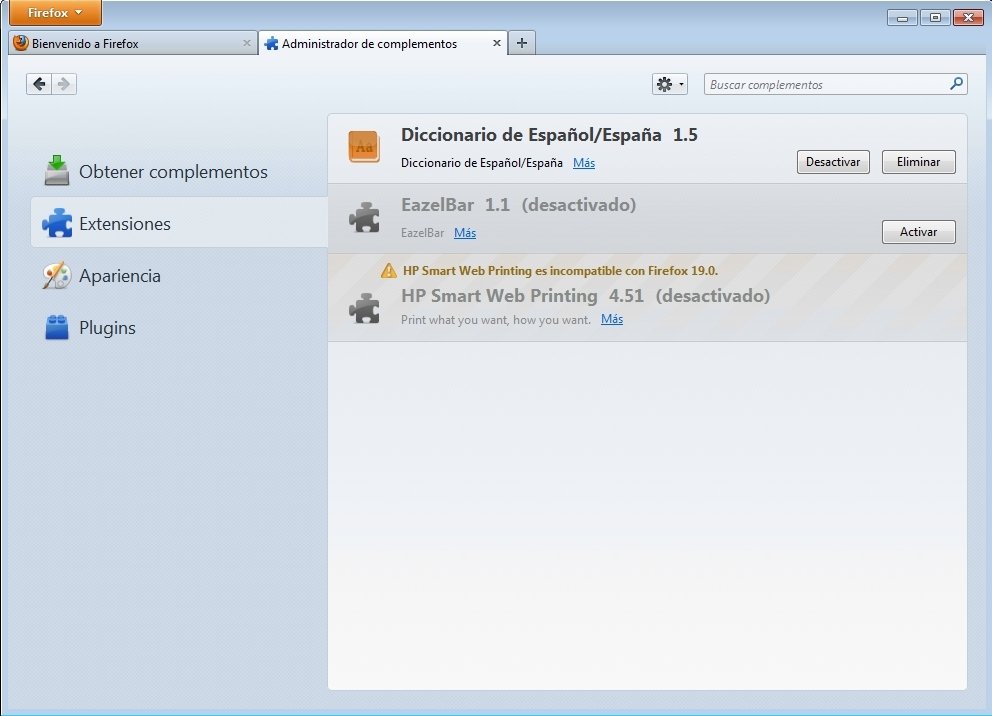Click the blue Plugins brick icon
The width and height of the screenshot is (992, 716).
coord(57,327)
